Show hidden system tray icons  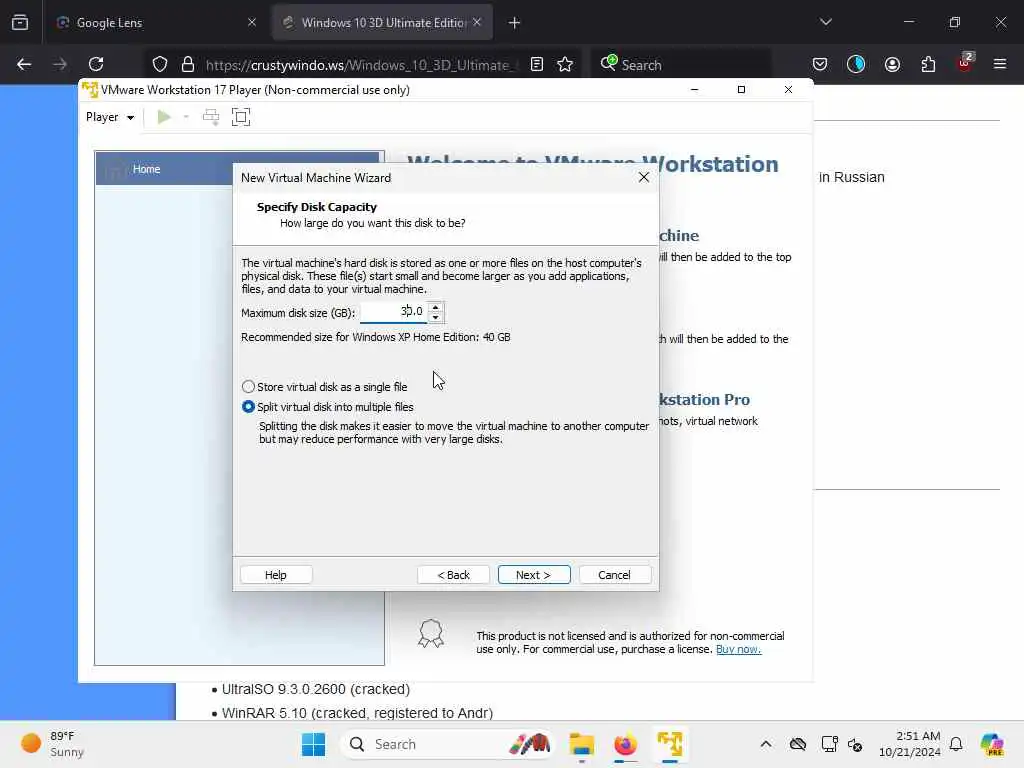point(766,744)
